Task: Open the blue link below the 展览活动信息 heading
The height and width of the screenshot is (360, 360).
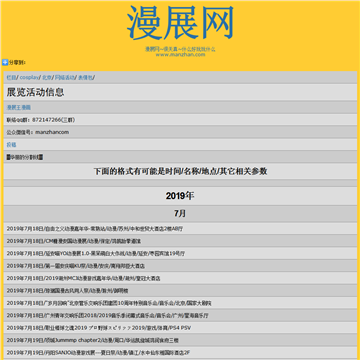Action: tap(19, 107)
